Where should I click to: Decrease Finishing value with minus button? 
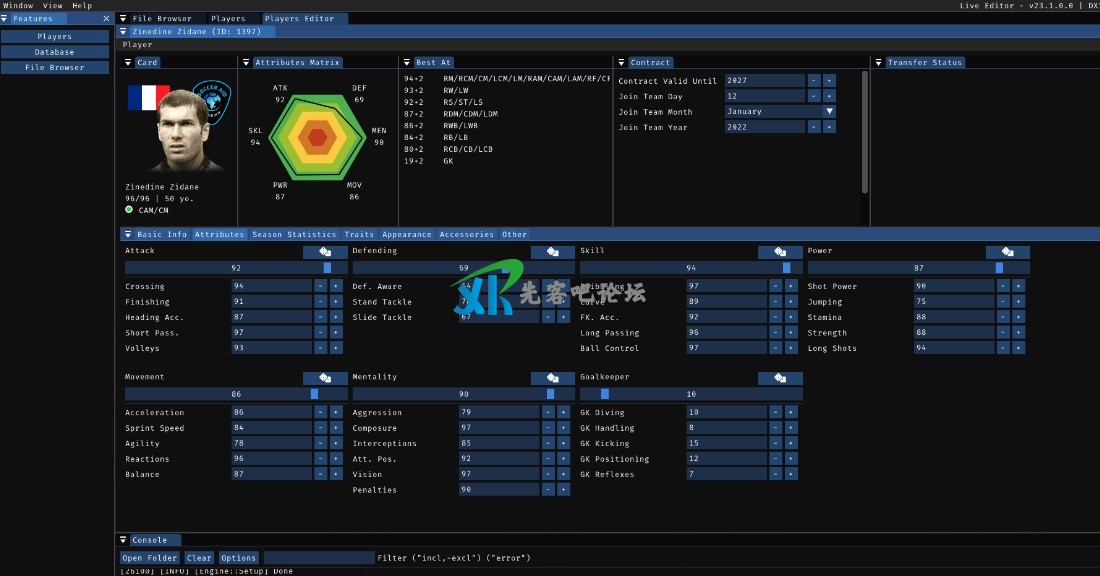[321, 302]
